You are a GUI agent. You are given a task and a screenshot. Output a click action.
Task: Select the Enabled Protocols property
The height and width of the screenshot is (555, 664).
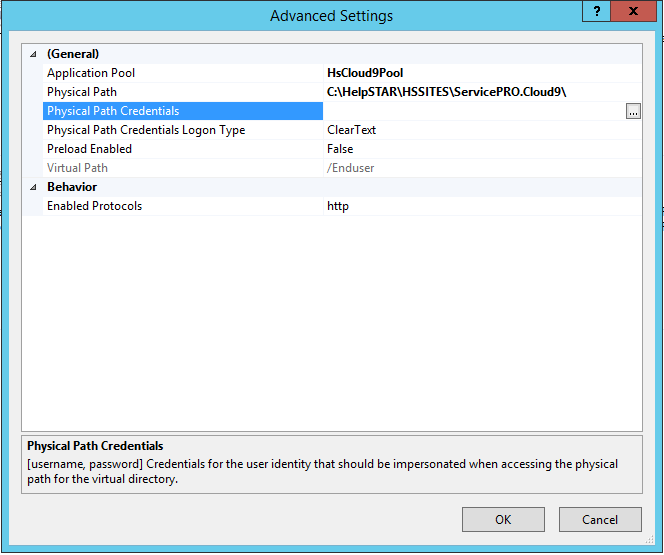(95, 206)
